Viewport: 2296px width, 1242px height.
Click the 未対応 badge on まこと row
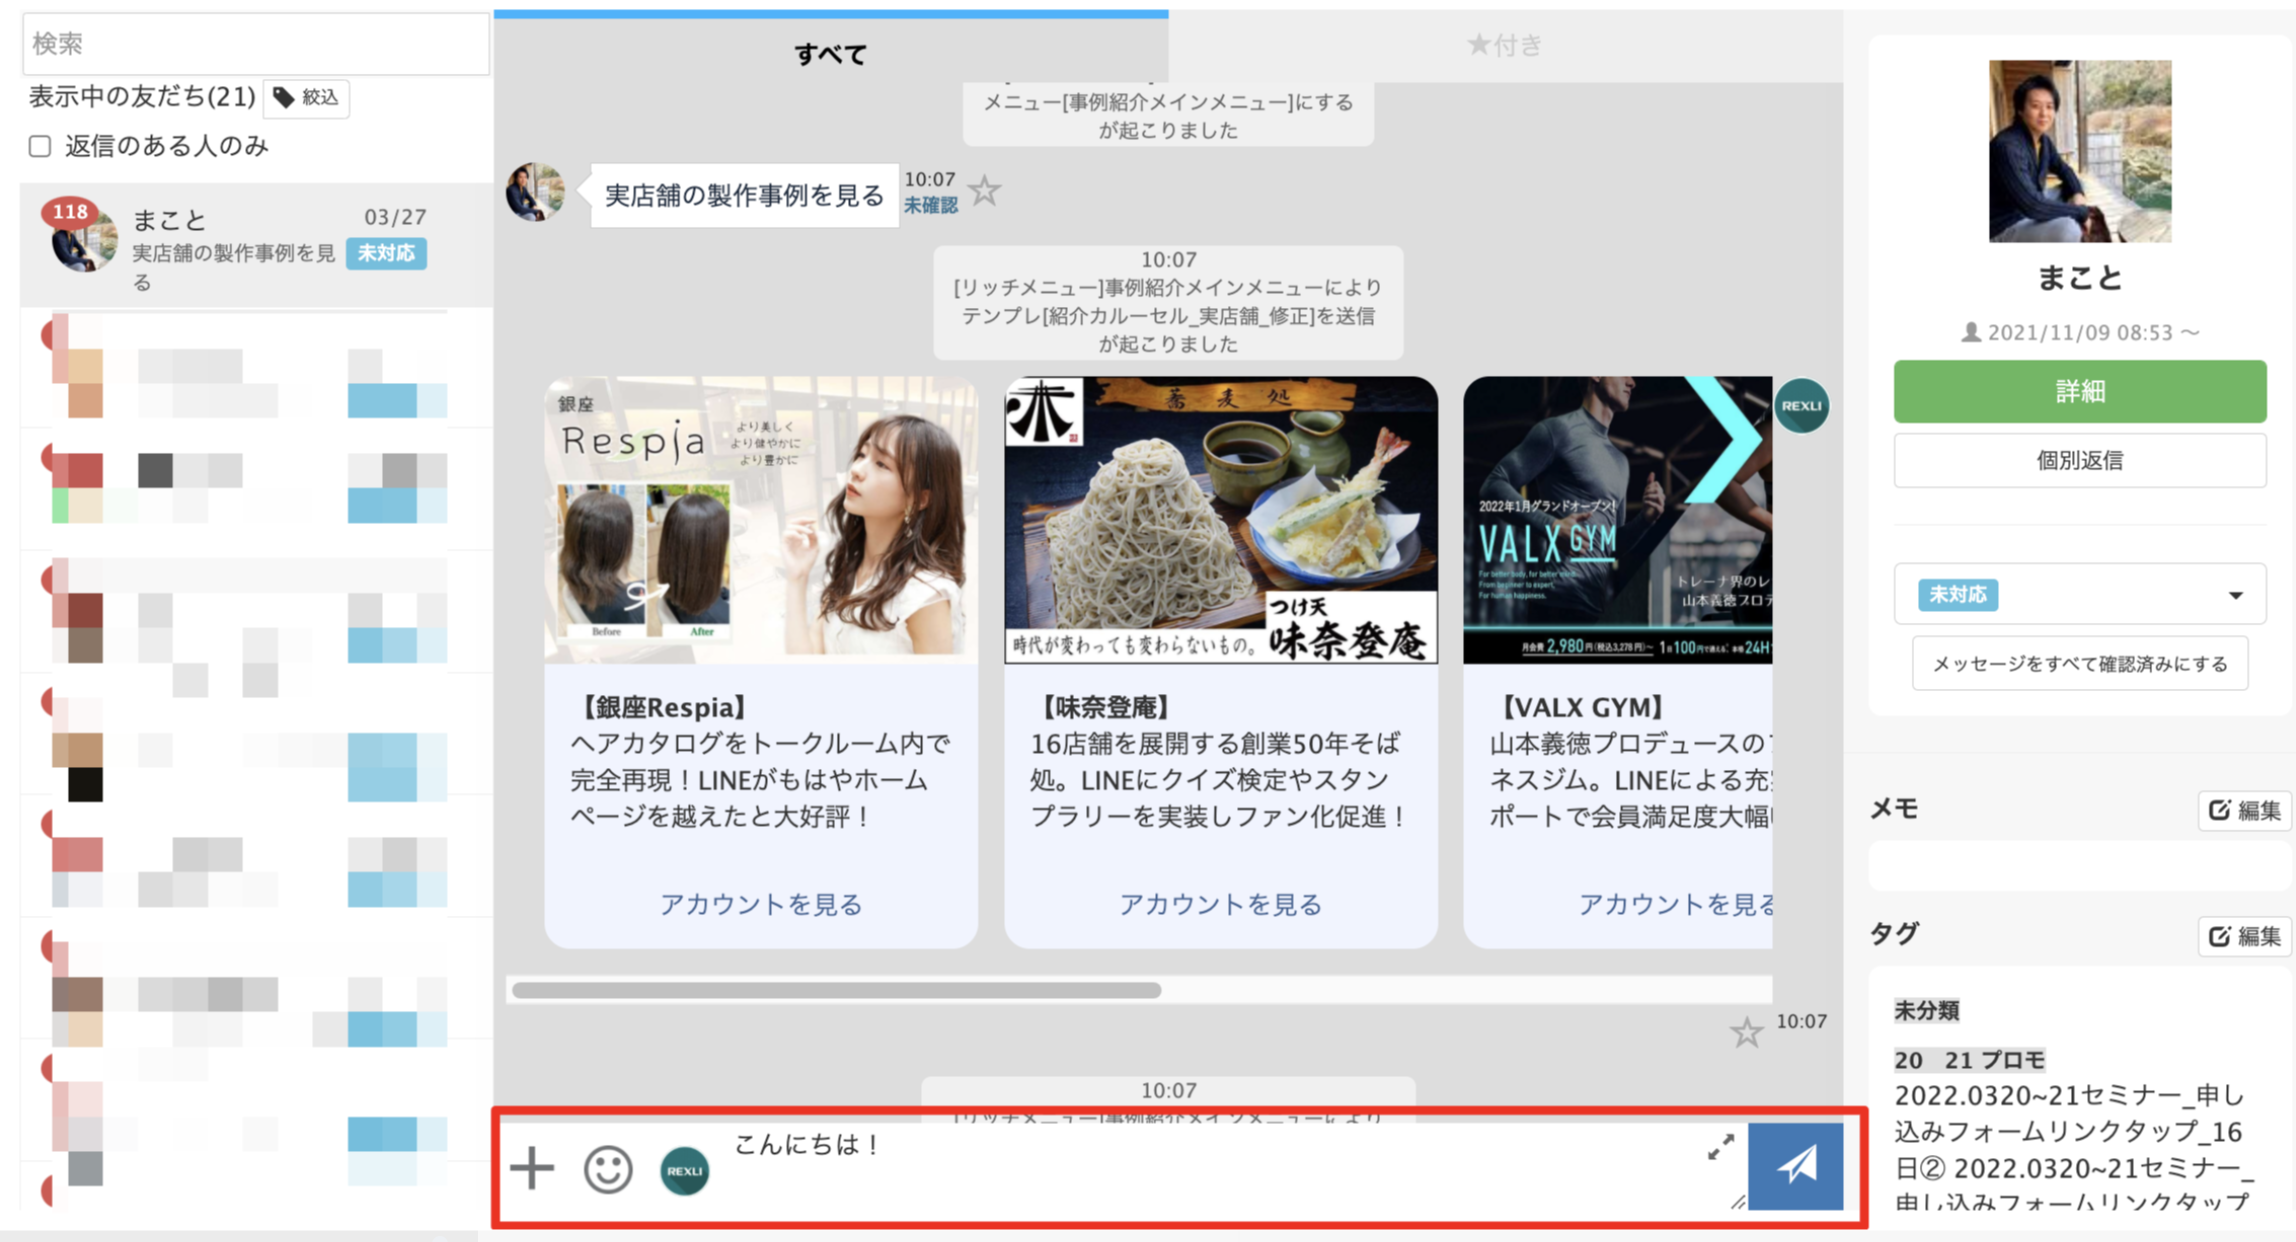coord(386,253)
